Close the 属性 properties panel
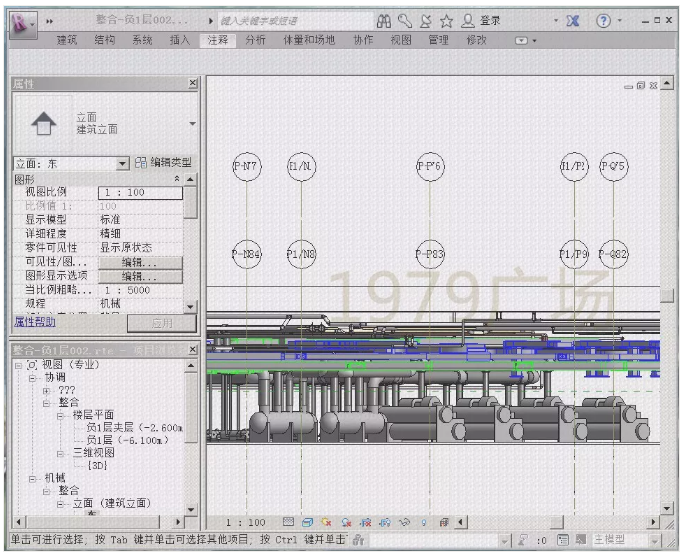This screenshot has height=556, width=686. coord(192,83)
